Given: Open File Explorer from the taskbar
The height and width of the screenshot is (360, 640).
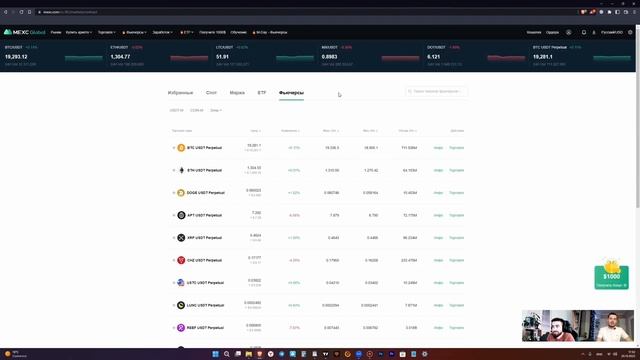Looking at the screenshot, I should click(249, 354).
